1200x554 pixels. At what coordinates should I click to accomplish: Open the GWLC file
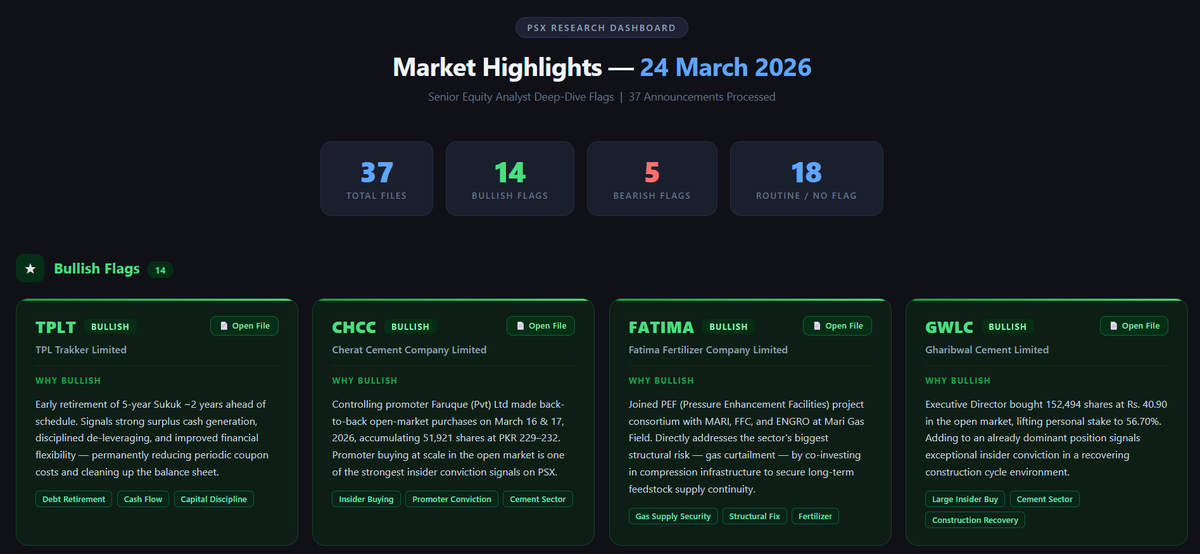click(x=1134, y=326)
